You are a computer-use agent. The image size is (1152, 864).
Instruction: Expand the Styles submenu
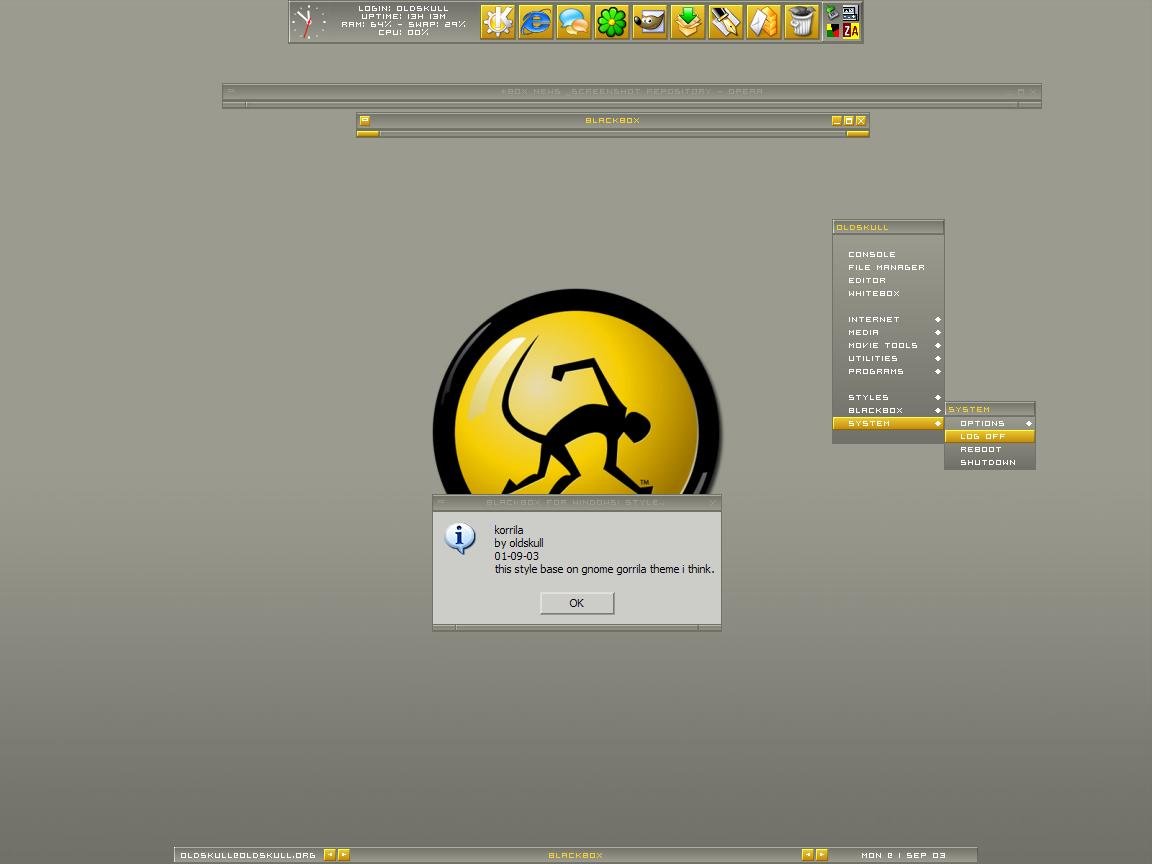point(888,397)
